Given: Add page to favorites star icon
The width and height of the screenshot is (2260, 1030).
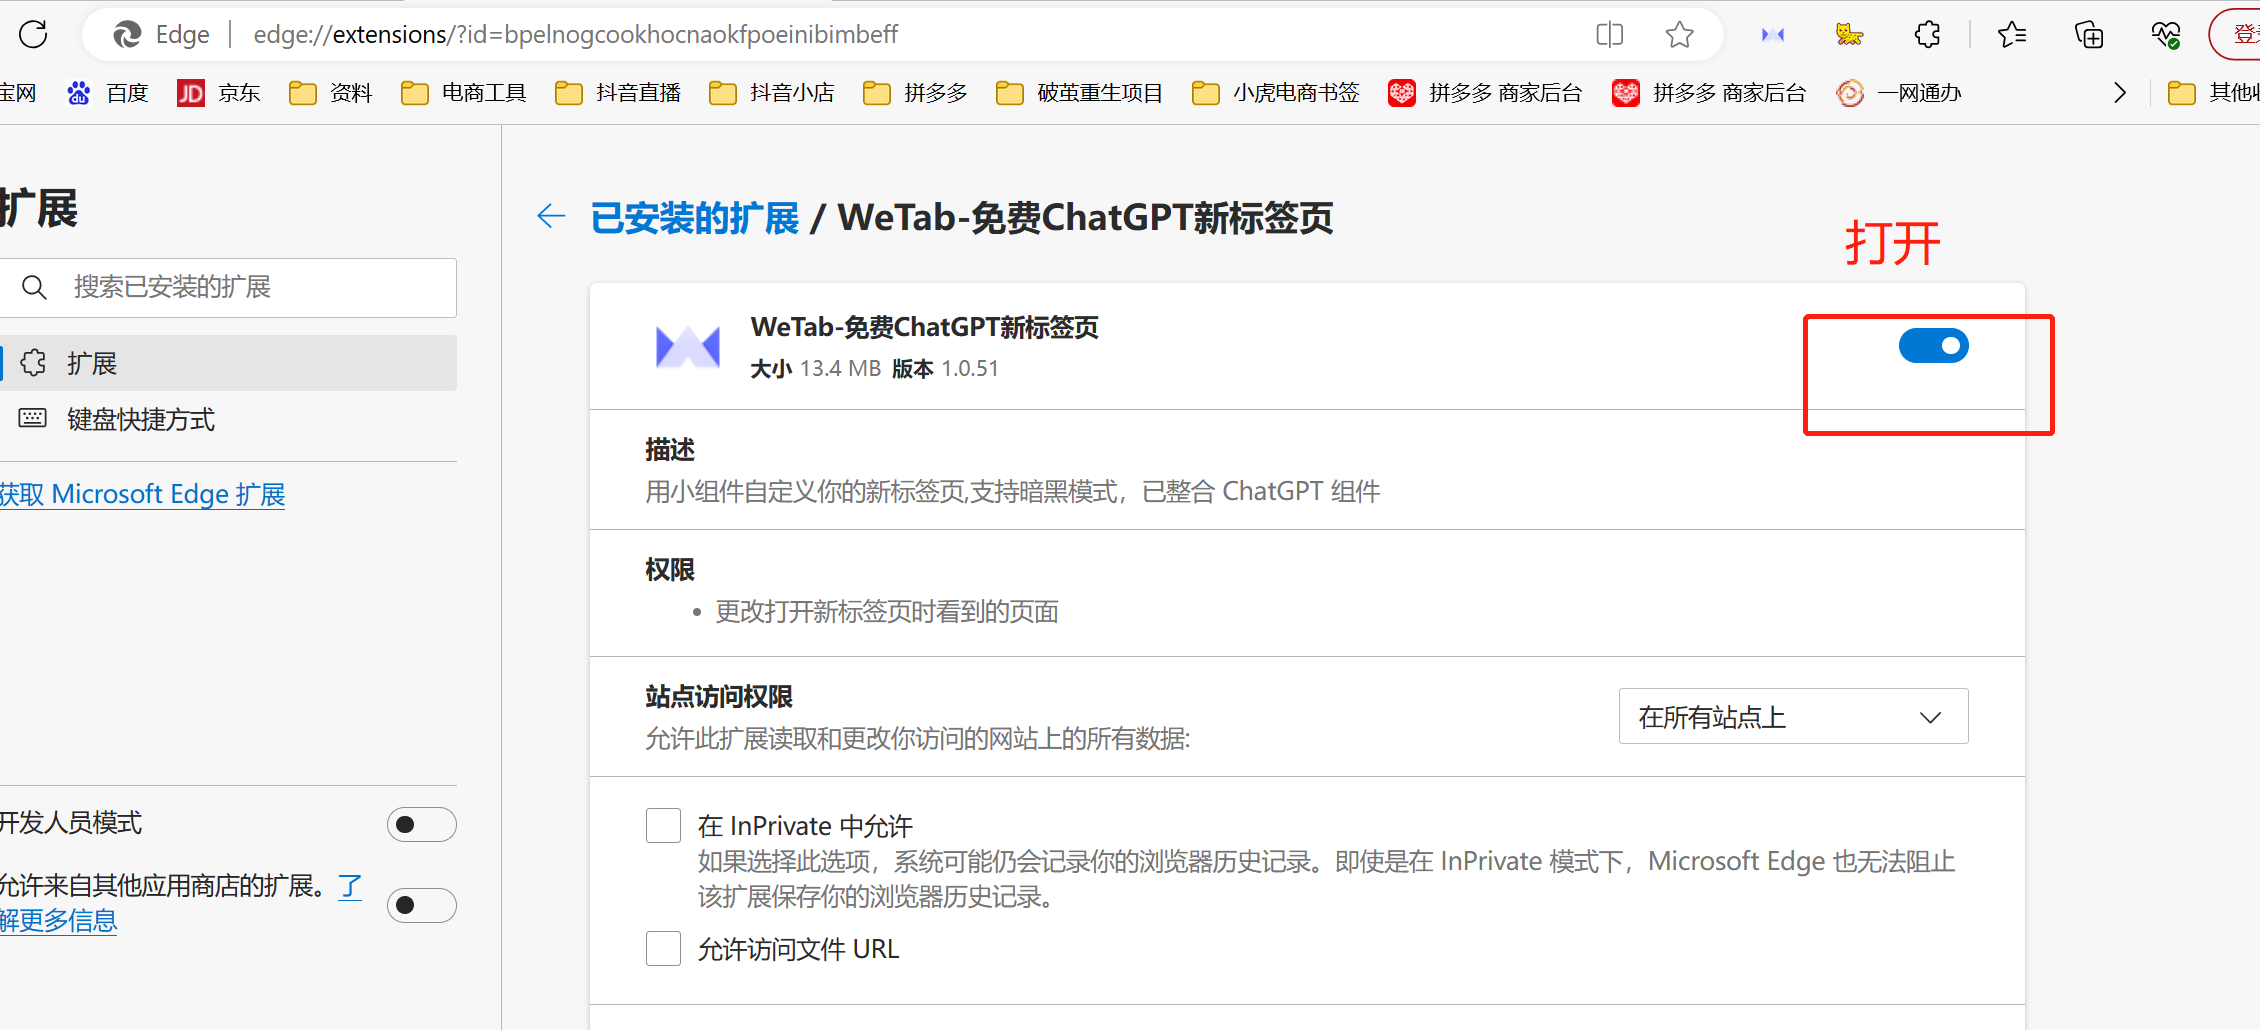Looking at the screenshot, I should pos(1679,35).
